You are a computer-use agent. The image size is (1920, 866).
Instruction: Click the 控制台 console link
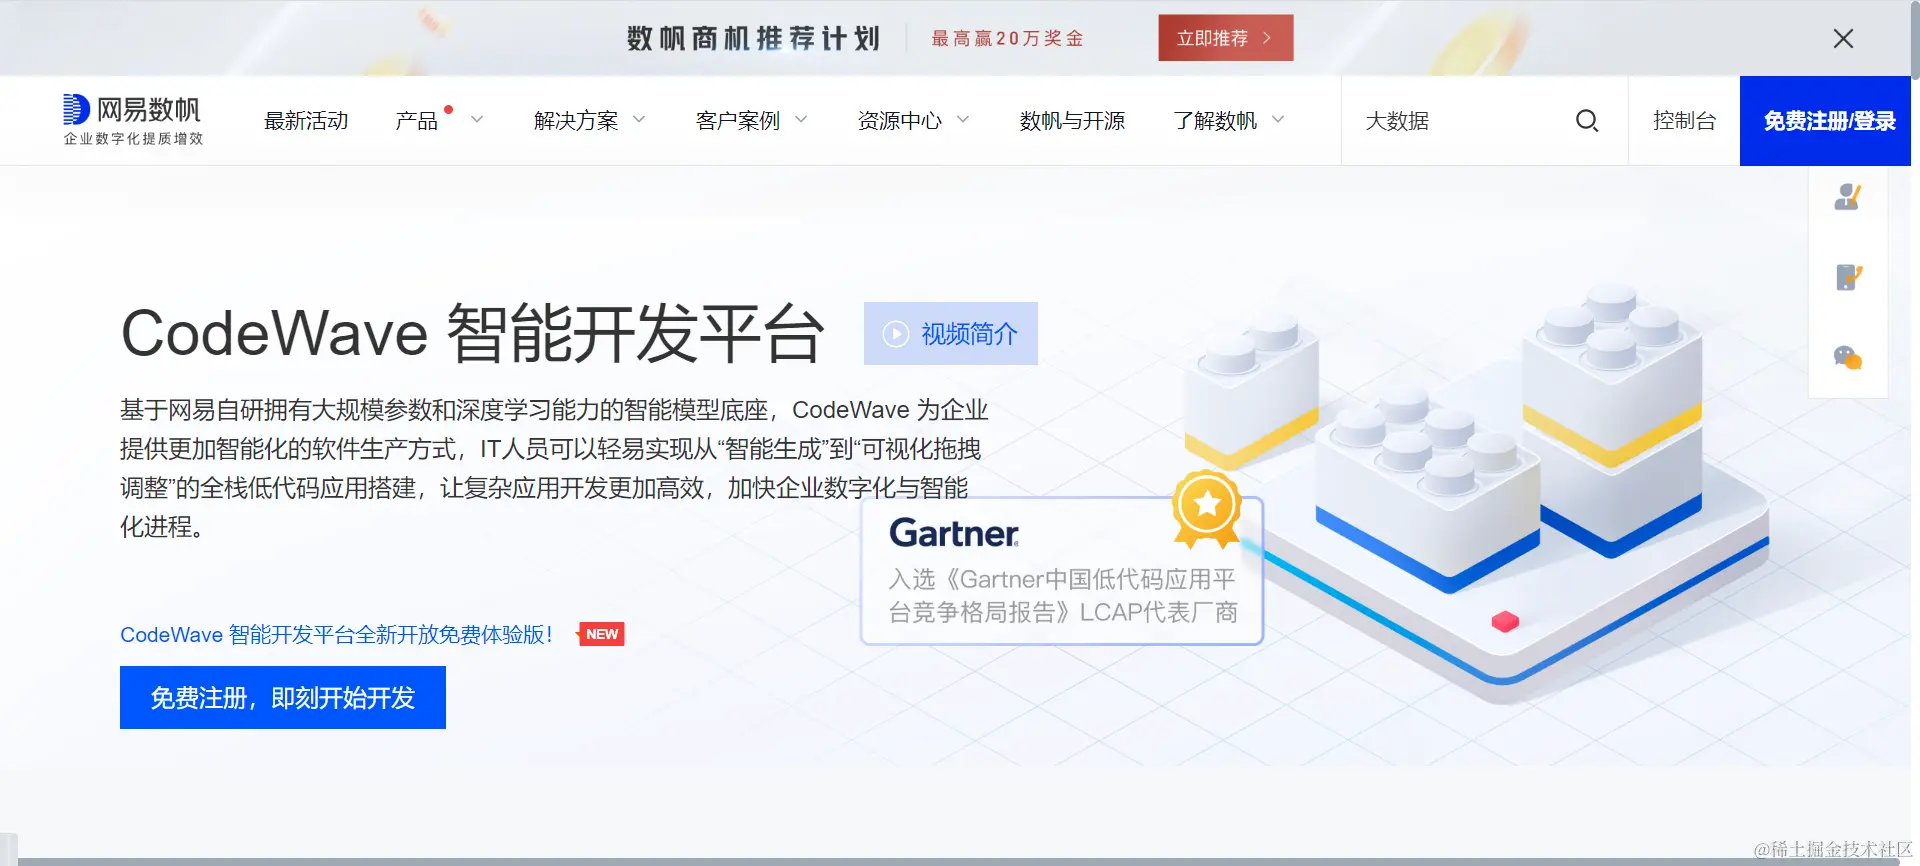(1684, 121)
